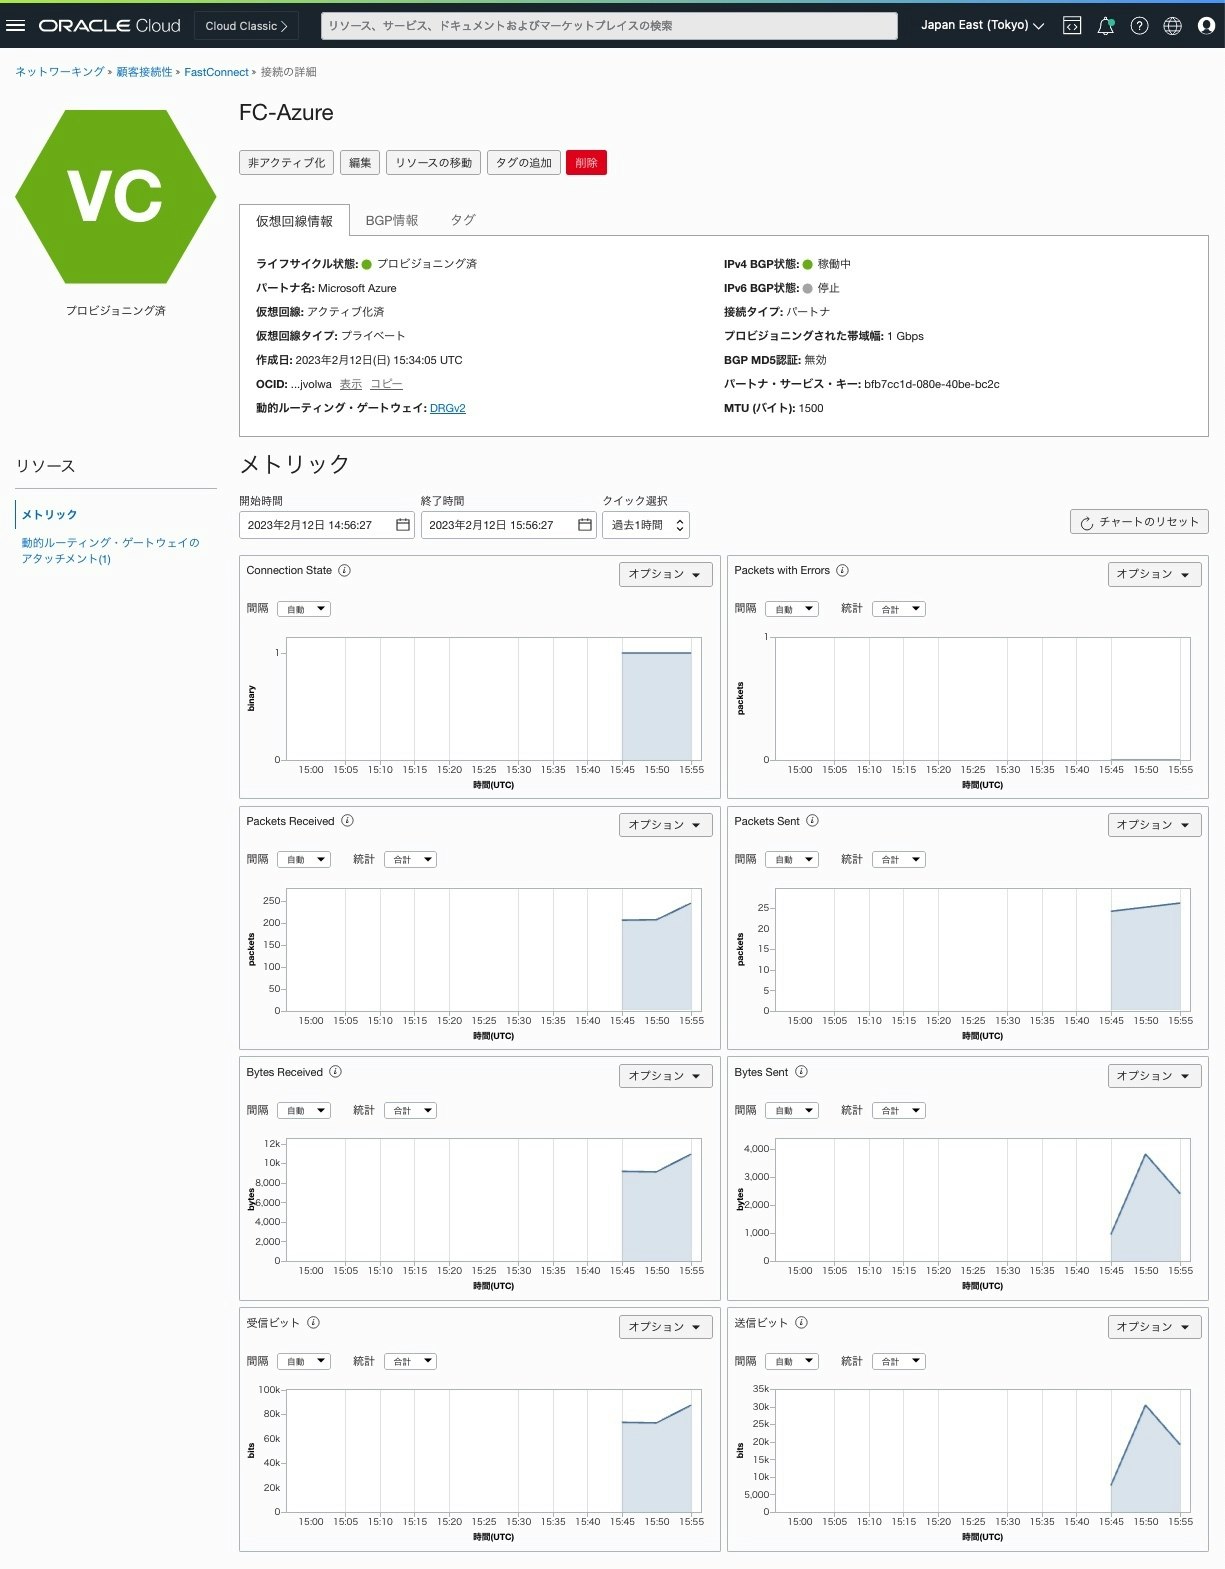Click the ORACLE Cloud logo
1225x1569 pixels.
coord(110,25)
